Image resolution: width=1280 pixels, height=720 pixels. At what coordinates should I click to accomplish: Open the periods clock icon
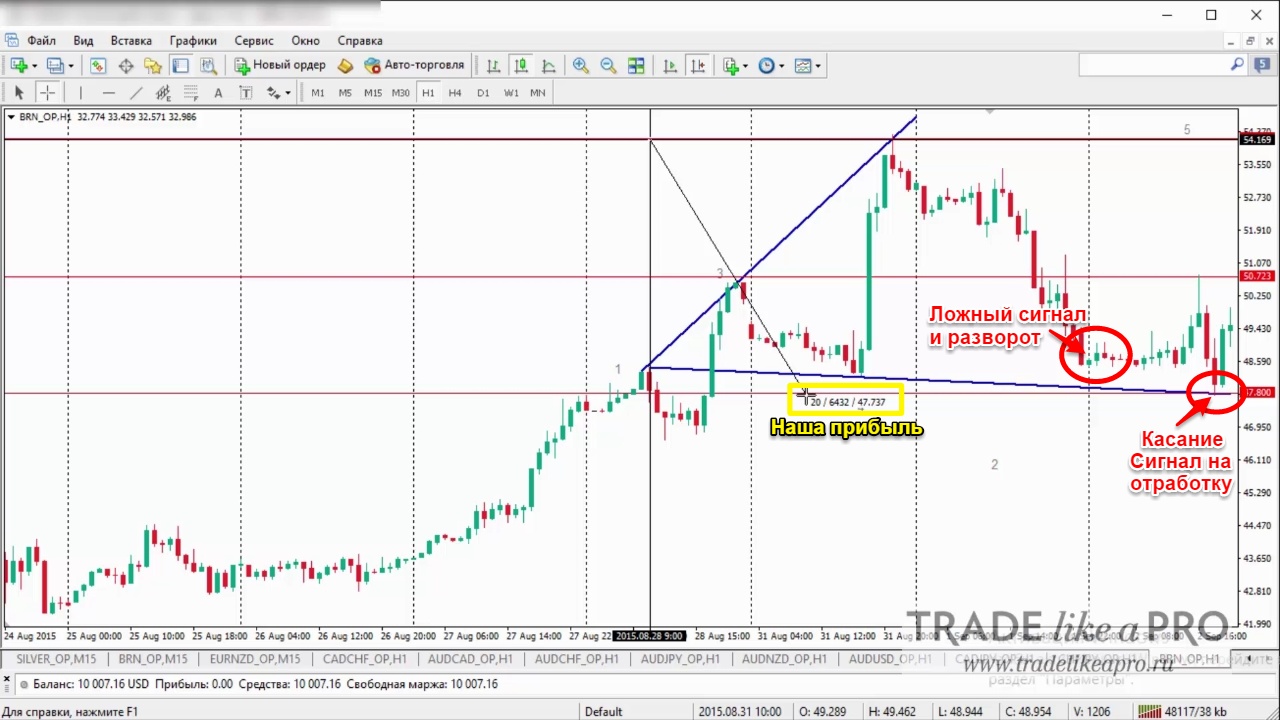(766, 66)
